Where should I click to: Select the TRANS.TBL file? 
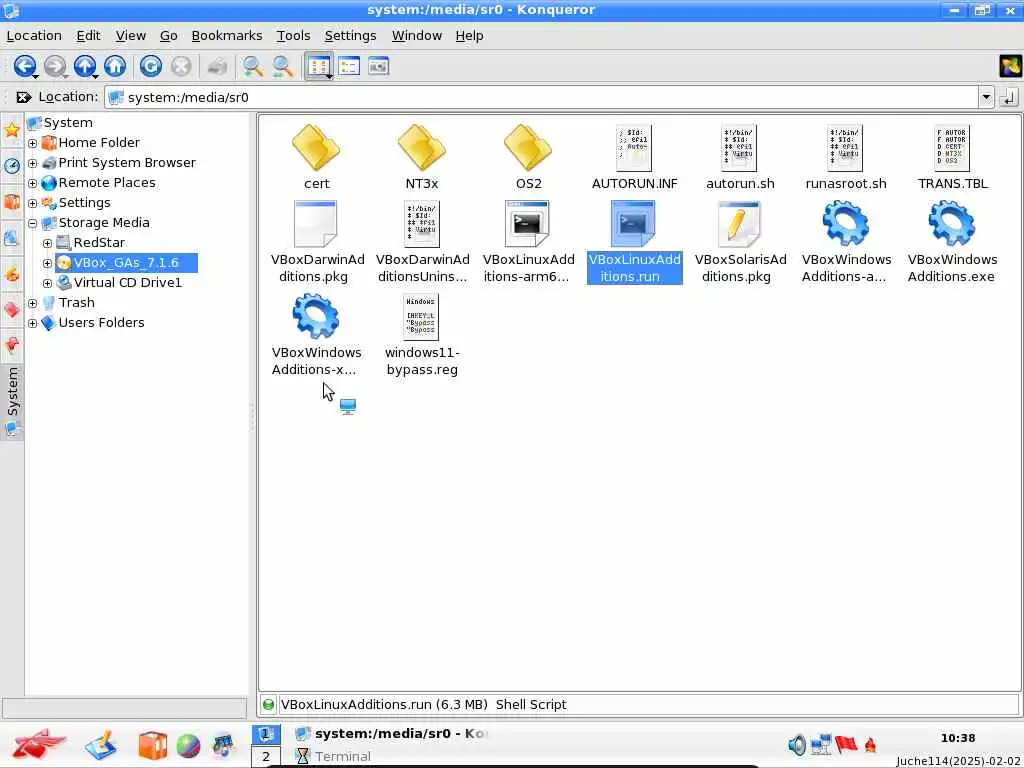pyautogui.click(x=952, y=157)
